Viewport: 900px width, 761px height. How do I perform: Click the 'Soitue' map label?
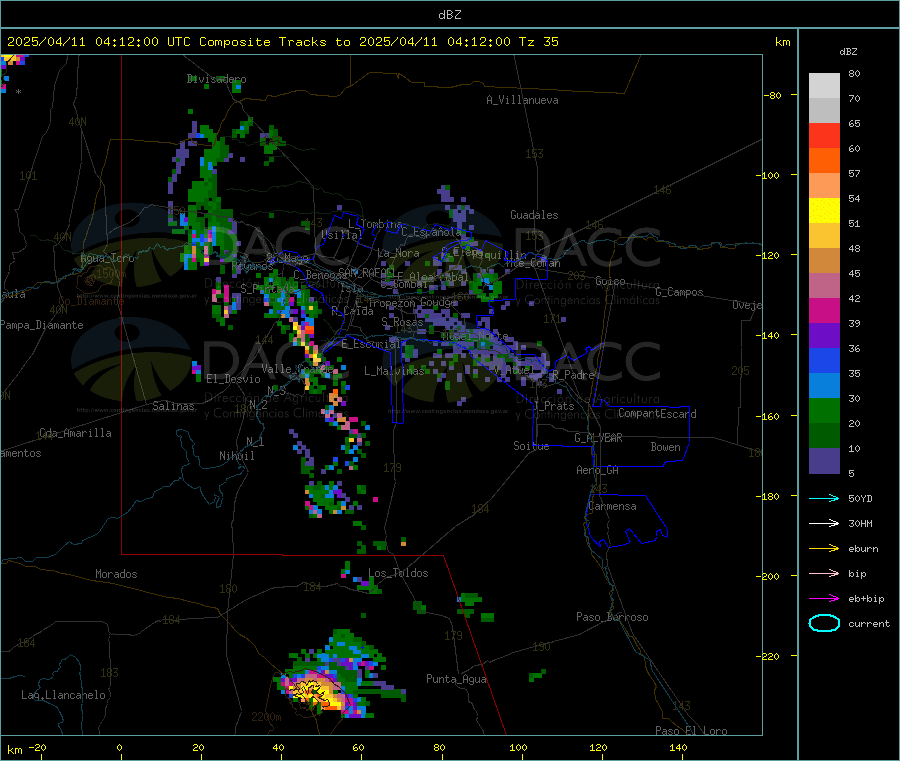(x=531, y=446)
